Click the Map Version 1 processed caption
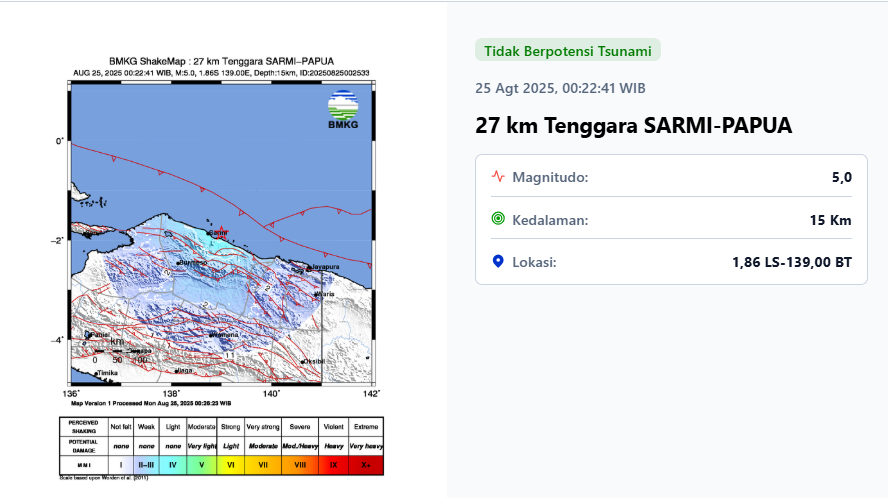 [151, 403]
